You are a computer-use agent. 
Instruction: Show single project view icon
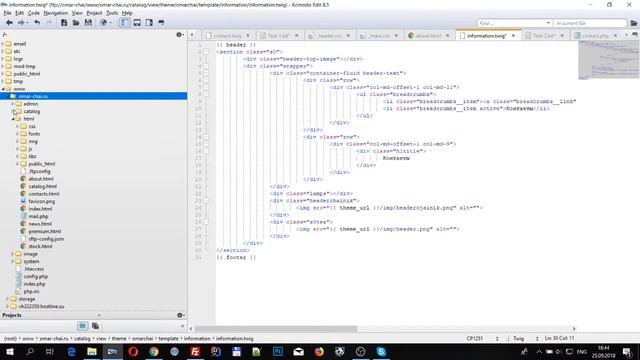tap(82, 326)
